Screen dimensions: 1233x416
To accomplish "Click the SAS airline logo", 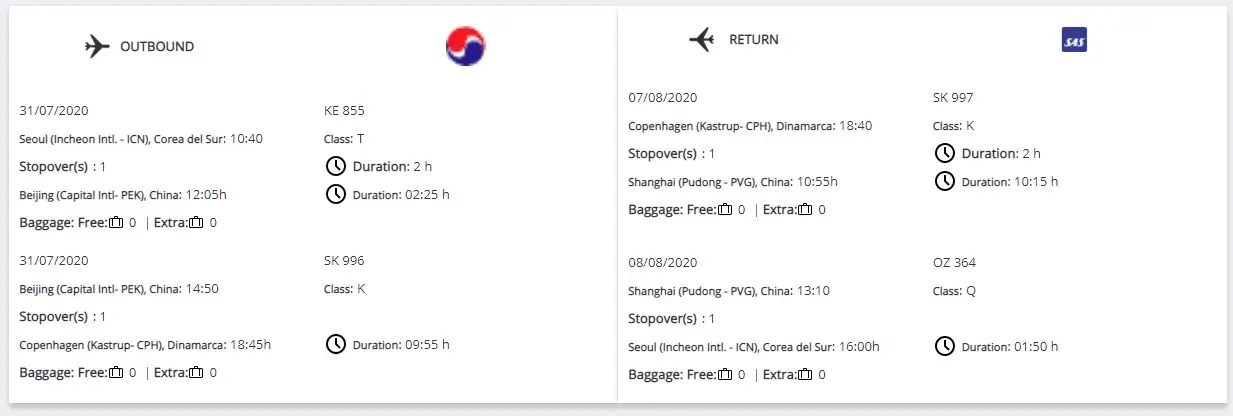I will [1074, 40].
